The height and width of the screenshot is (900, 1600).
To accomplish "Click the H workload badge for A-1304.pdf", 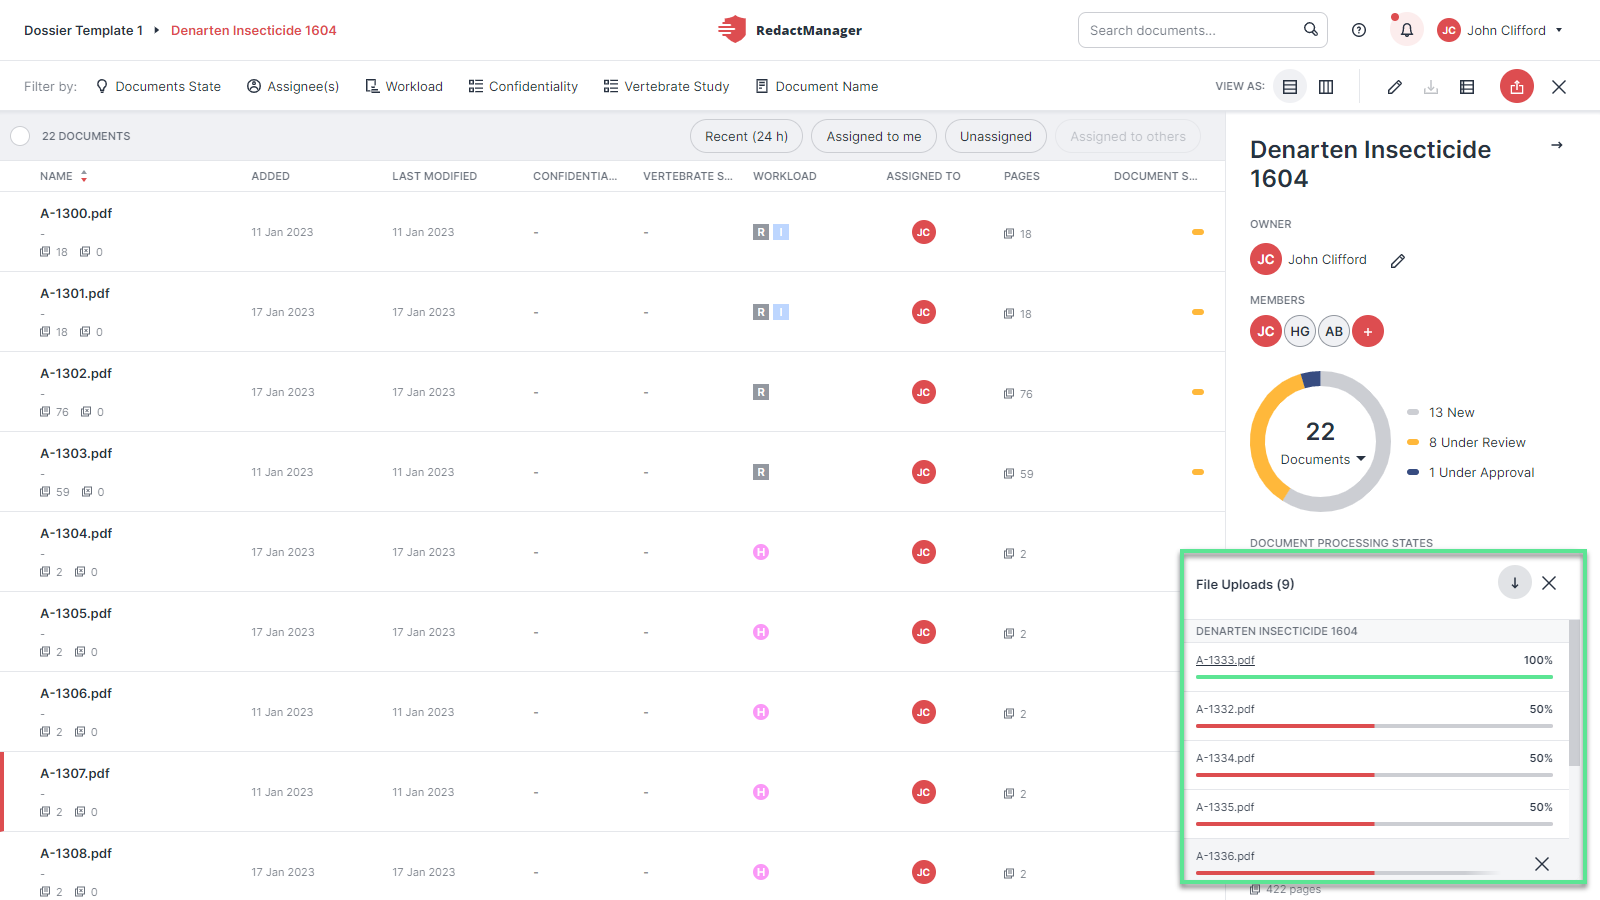I will tap(761, 552).
